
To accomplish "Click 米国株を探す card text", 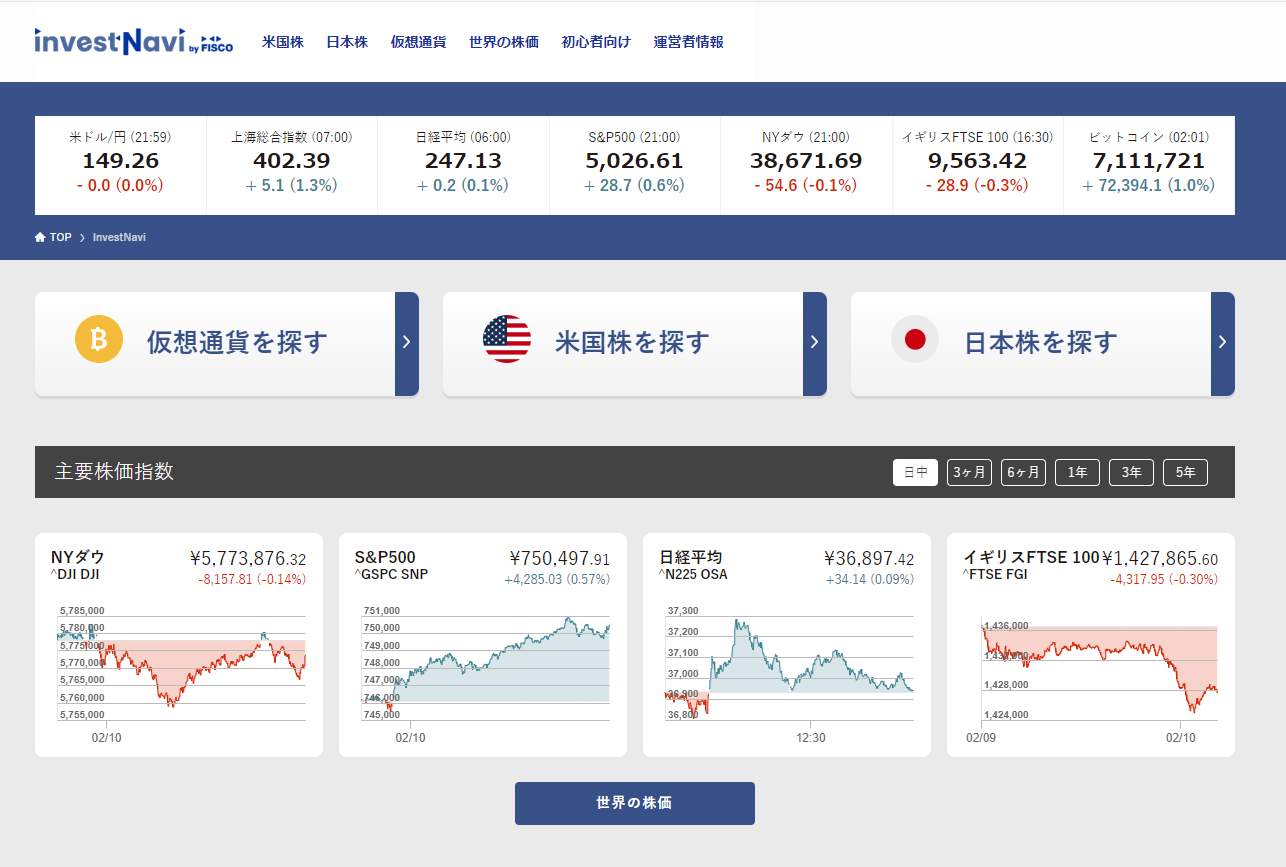I will [x=632, y=342].
